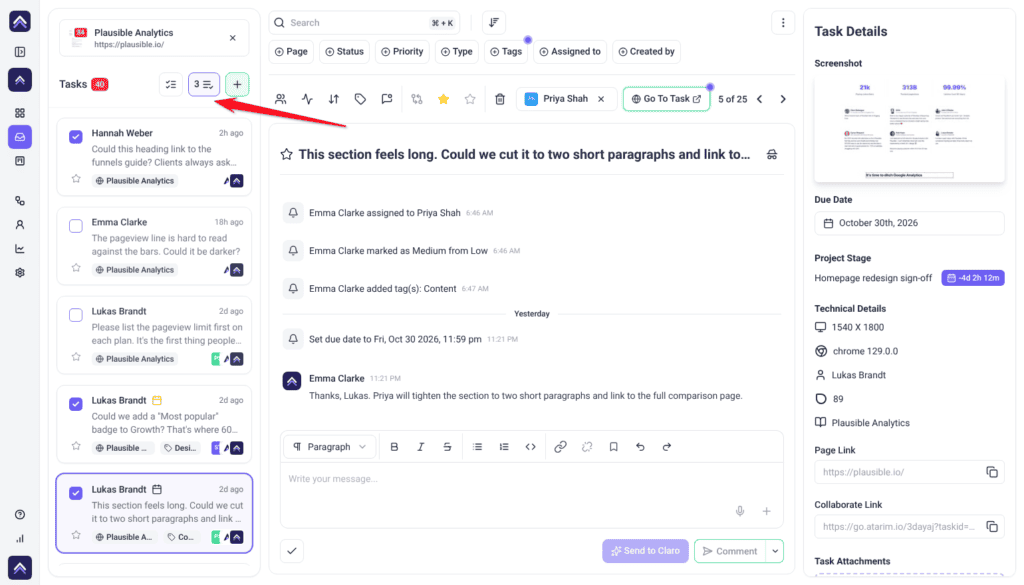
Task: Open the 3 selected tasks list button
Action: [x=204, y=84]
